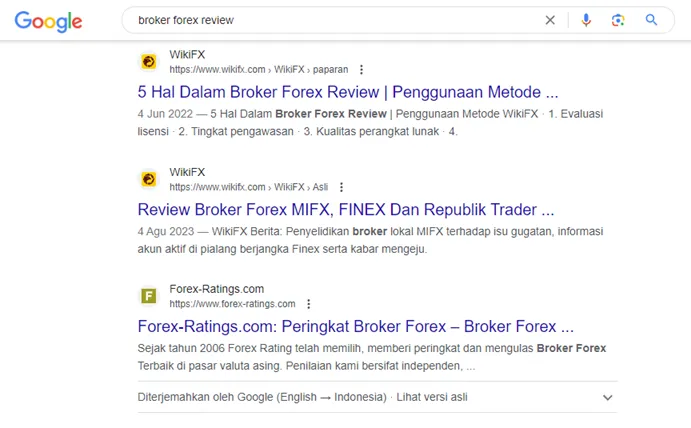The image size is (691, 428).
Task: Click the 'Forex-Ratings.com' site name
Action: (x=216, y=289)
